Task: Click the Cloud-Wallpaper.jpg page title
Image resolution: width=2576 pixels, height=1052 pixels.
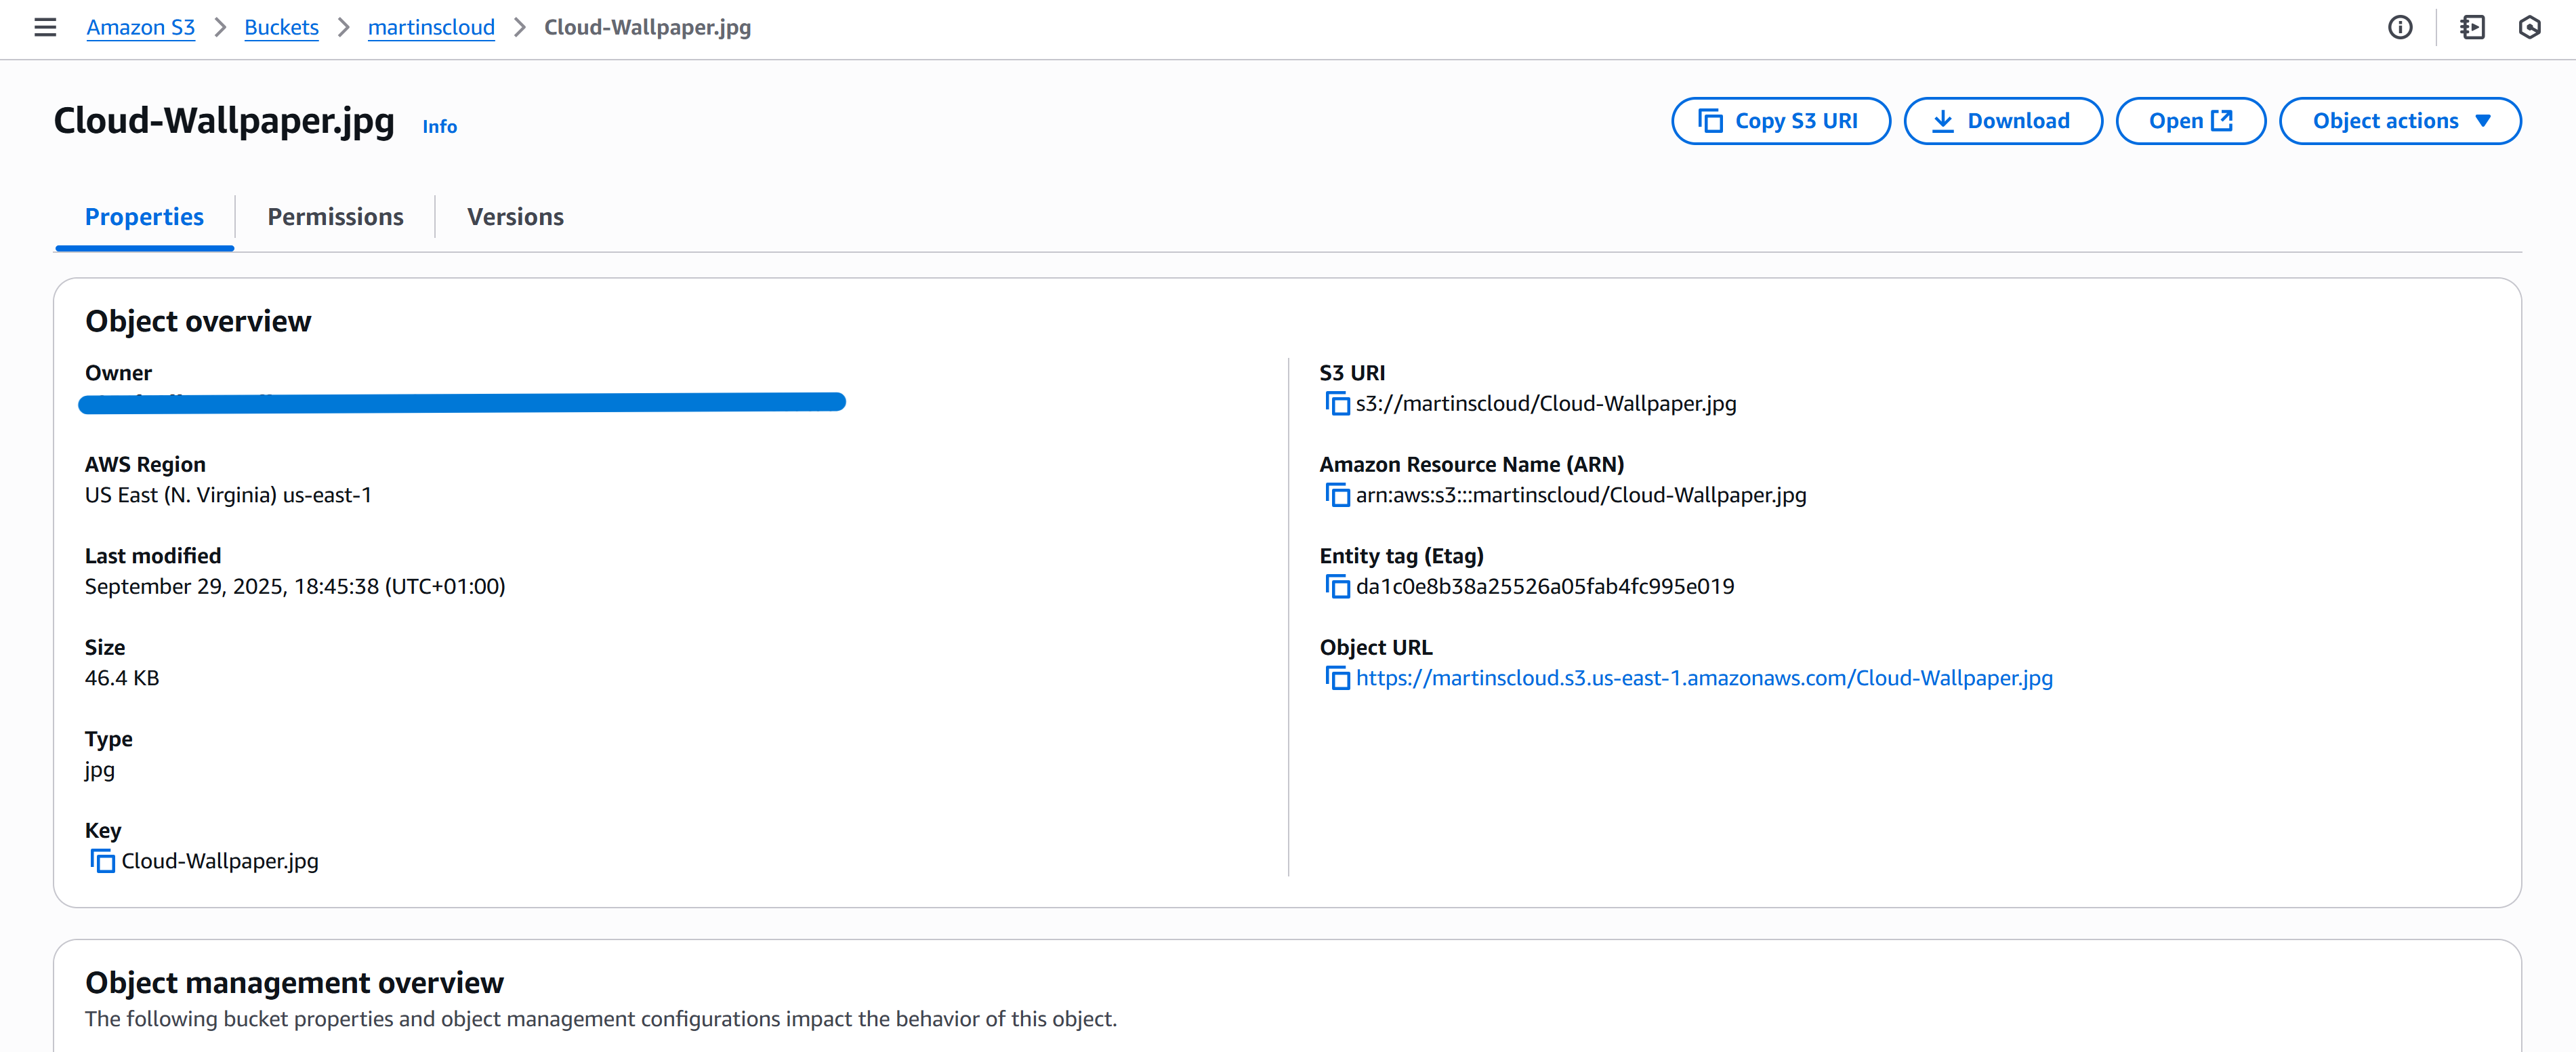Action: 224,121
